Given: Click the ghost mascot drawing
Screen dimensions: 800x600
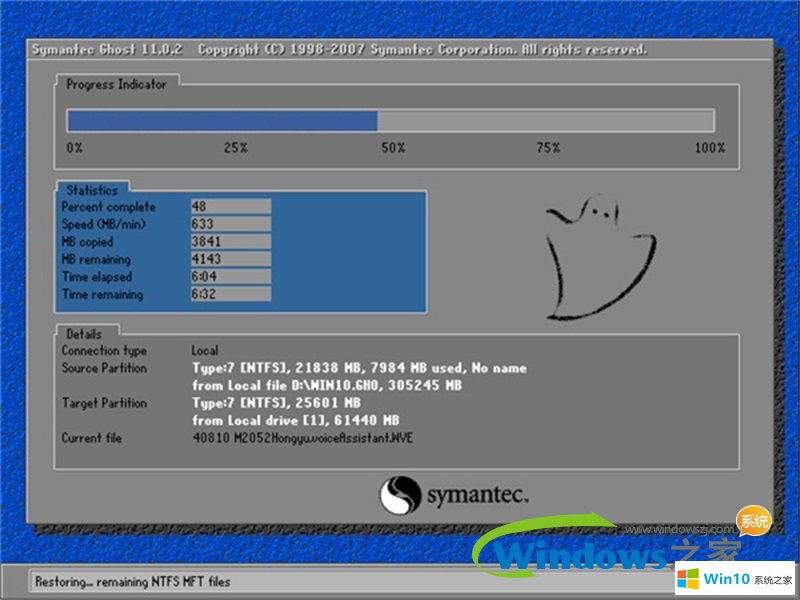Looking at the screenshot, I should [601, 257].
